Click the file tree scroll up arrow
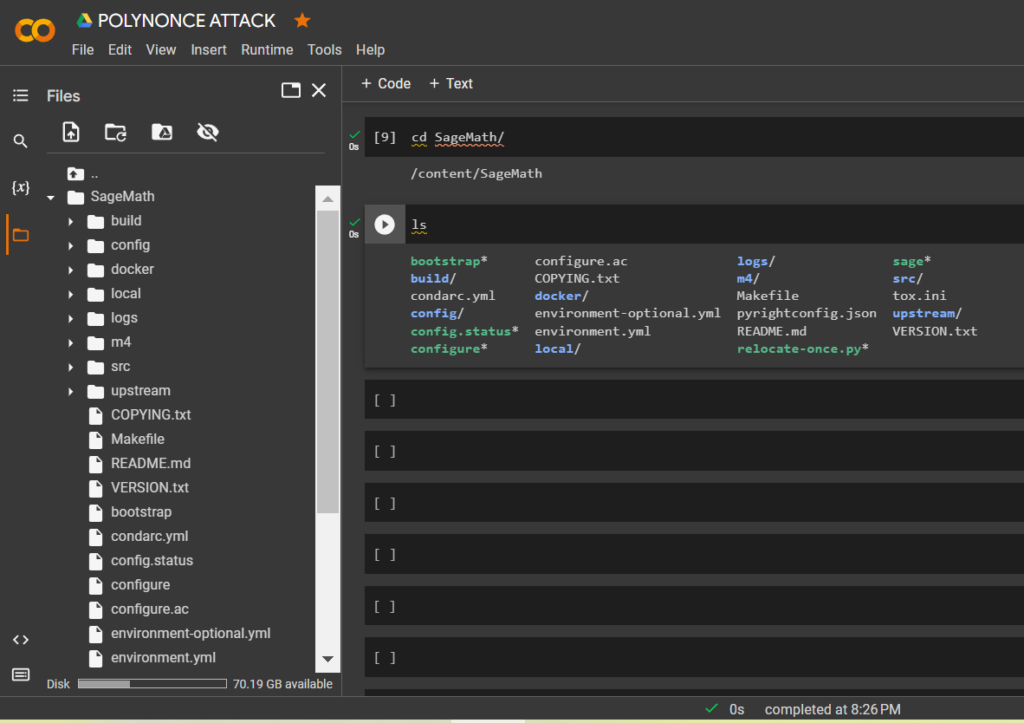This screenshot has height=723, width=1024. [328, 199]
